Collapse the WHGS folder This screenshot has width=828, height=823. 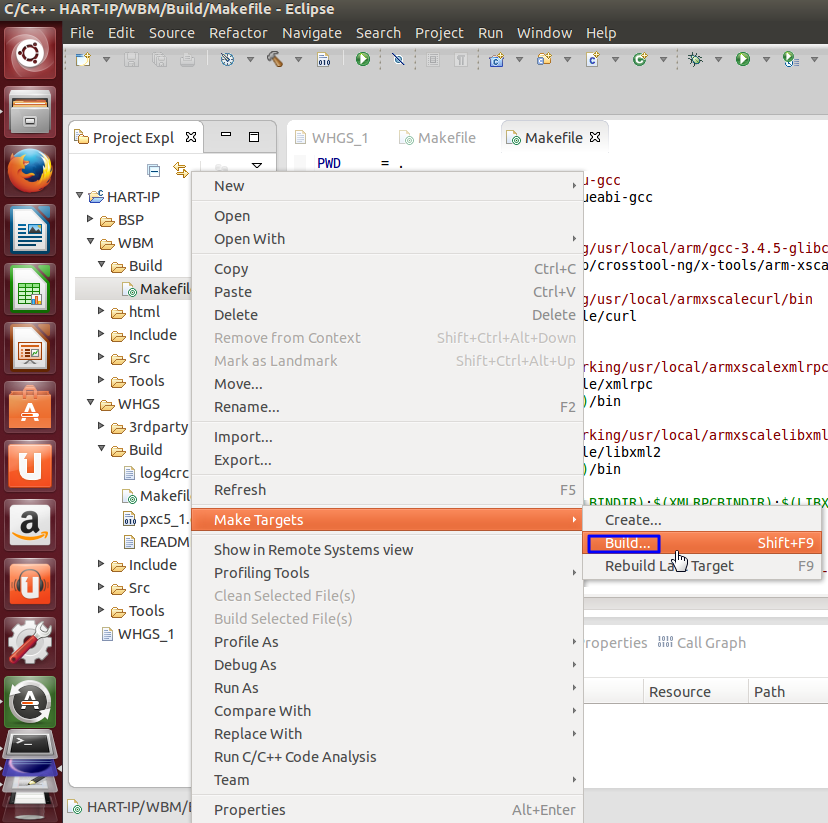90,403
